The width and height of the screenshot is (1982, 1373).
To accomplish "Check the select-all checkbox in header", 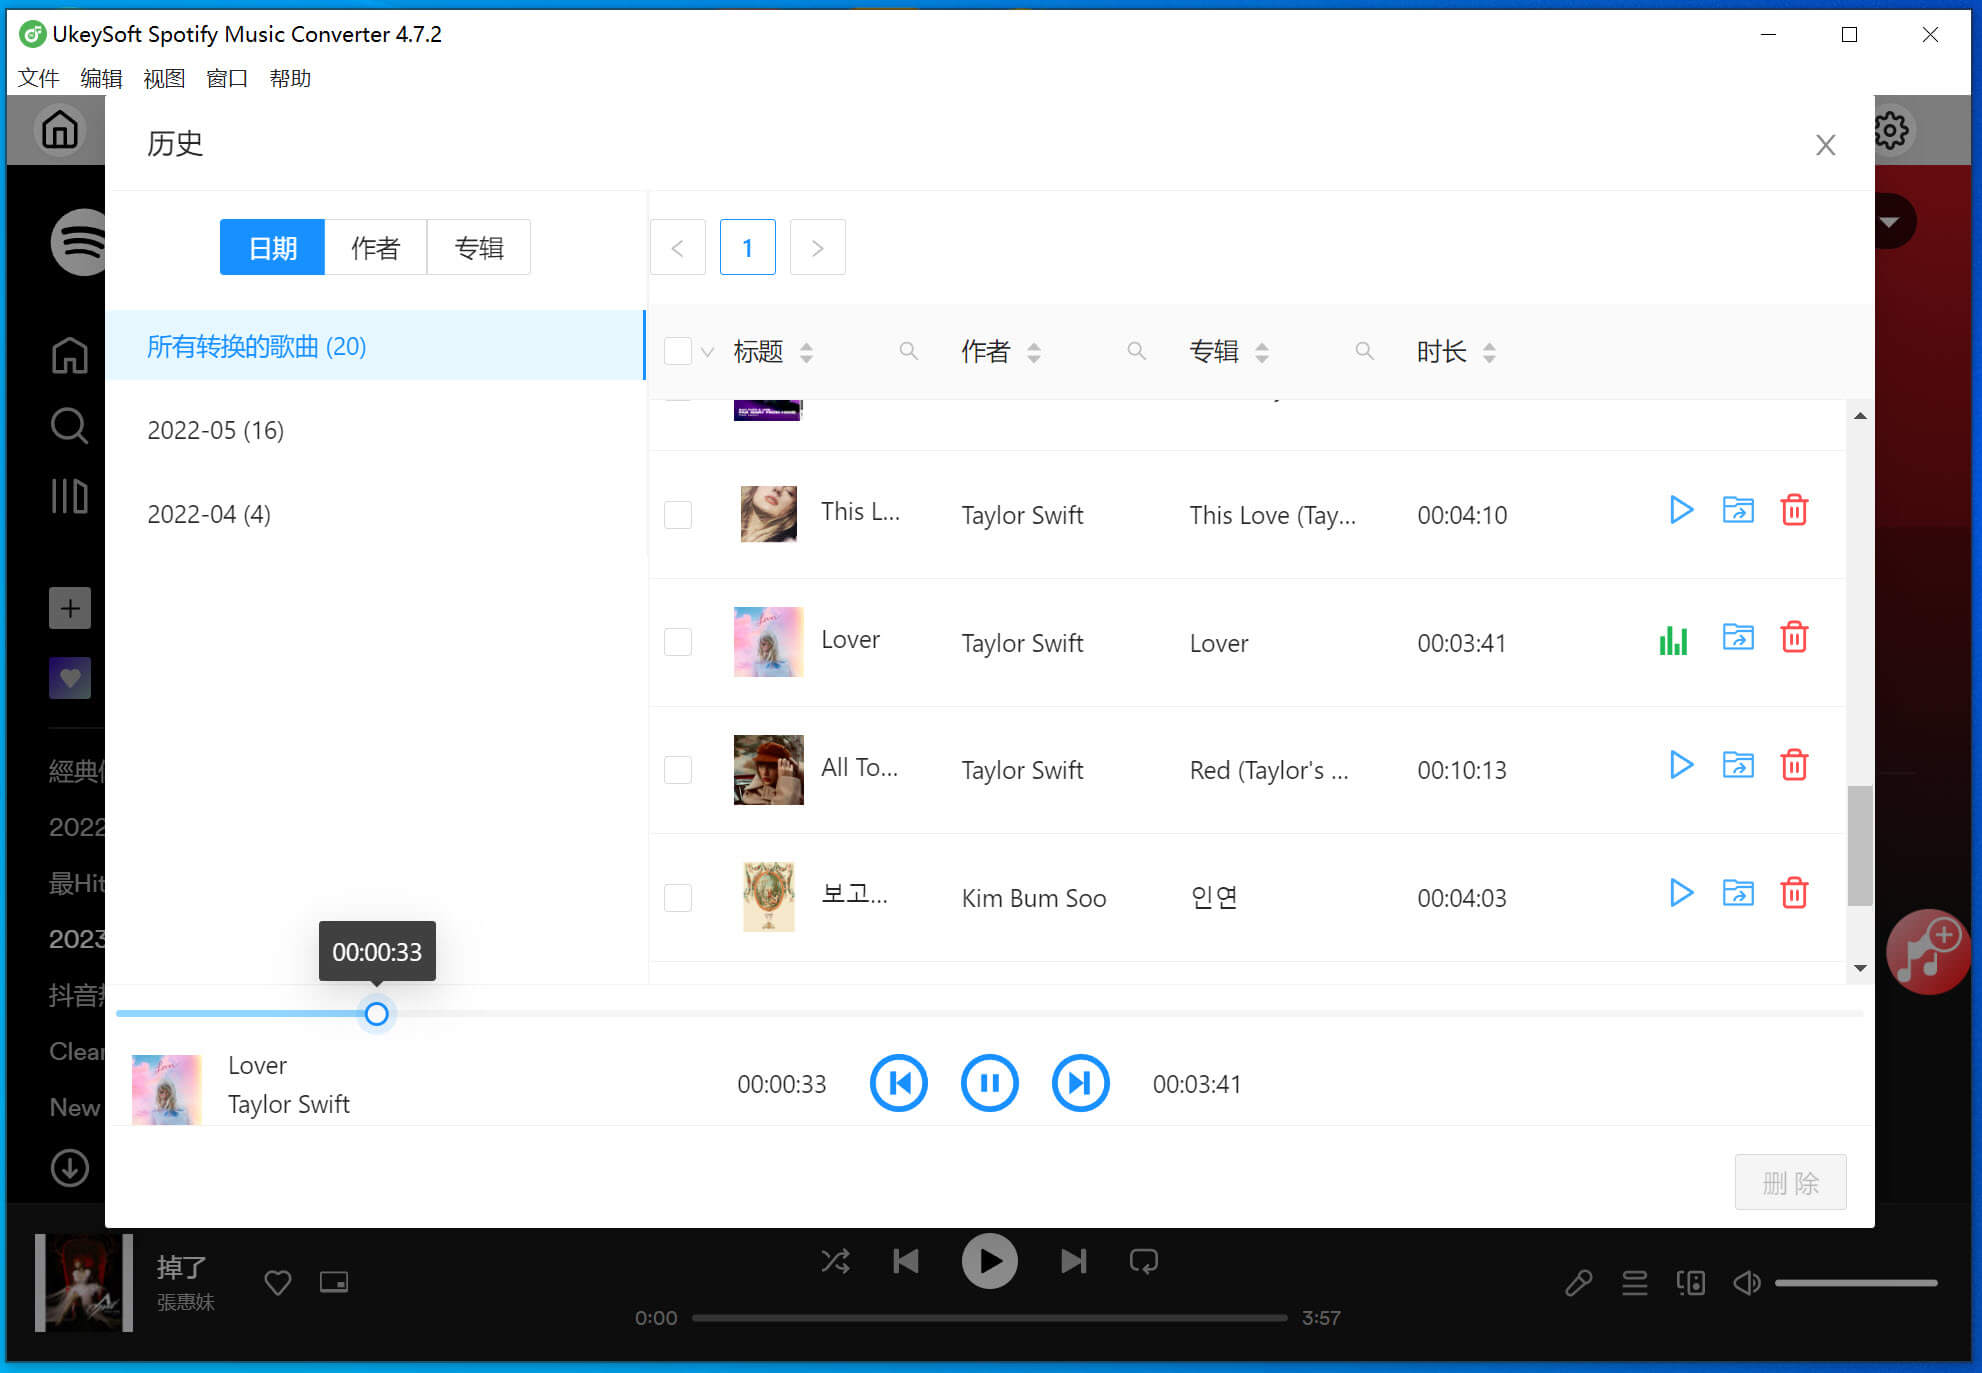I will point(678,351).
